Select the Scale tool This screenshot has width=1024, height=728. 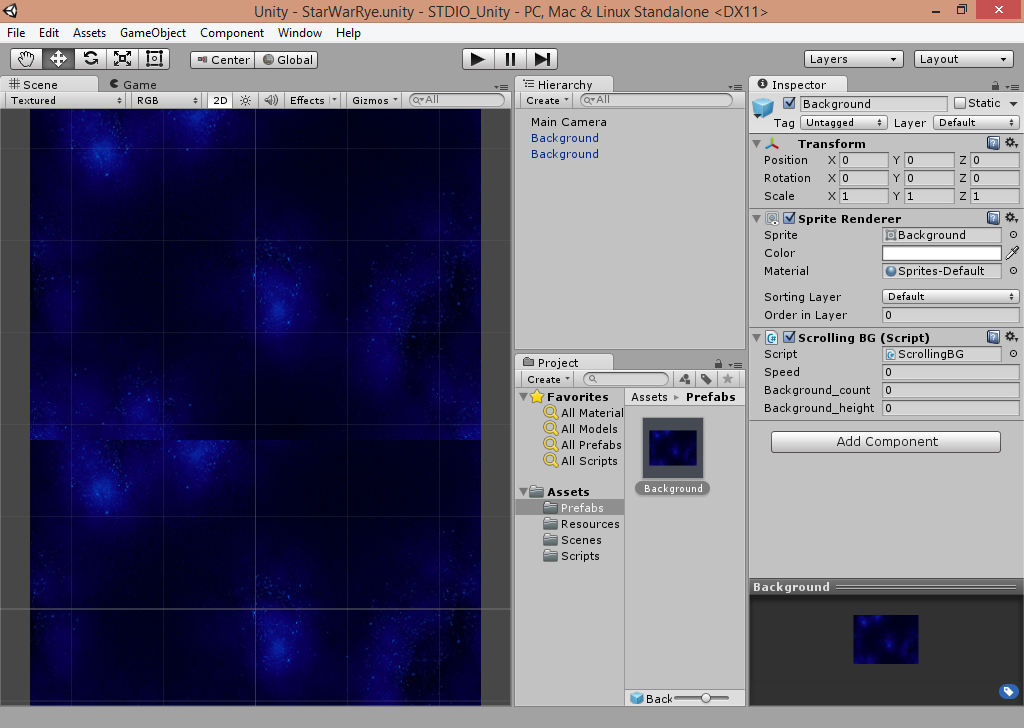[122, 59]
